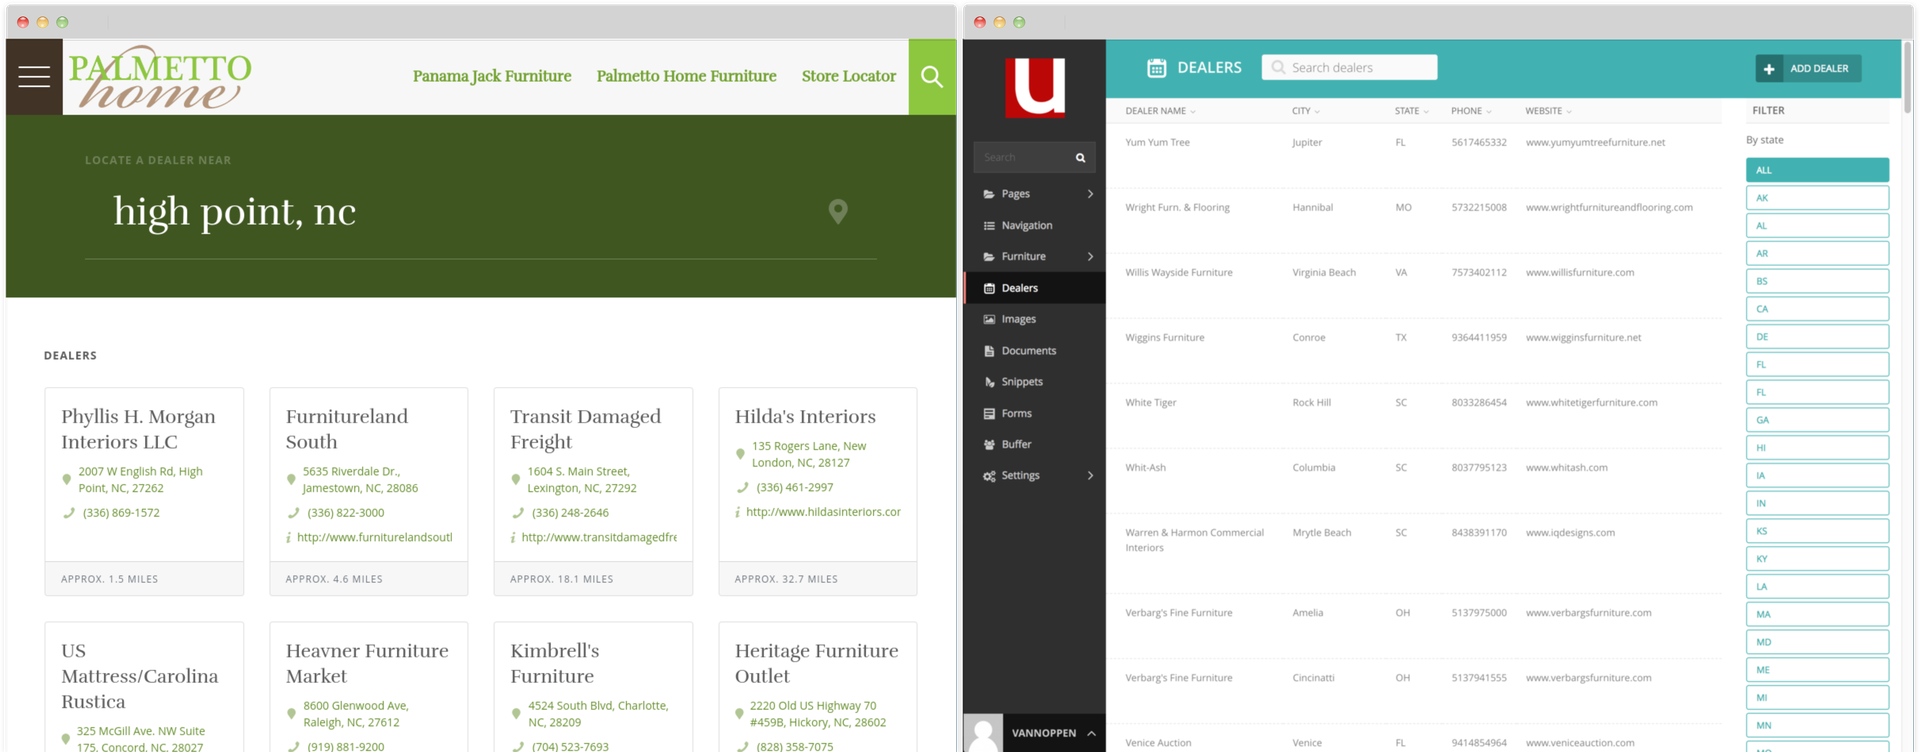Click the admin window vertical scrollbar
This screenshot has width=1920, height=752.
pos(1906,78)
